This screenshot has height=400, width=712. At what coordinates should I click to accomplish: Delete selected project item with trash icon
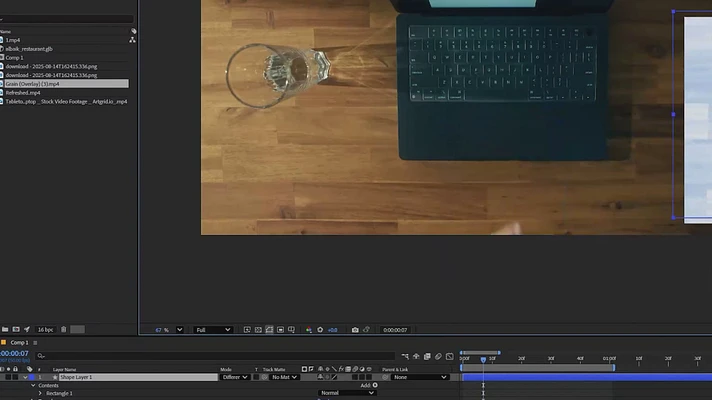point(64,330)
